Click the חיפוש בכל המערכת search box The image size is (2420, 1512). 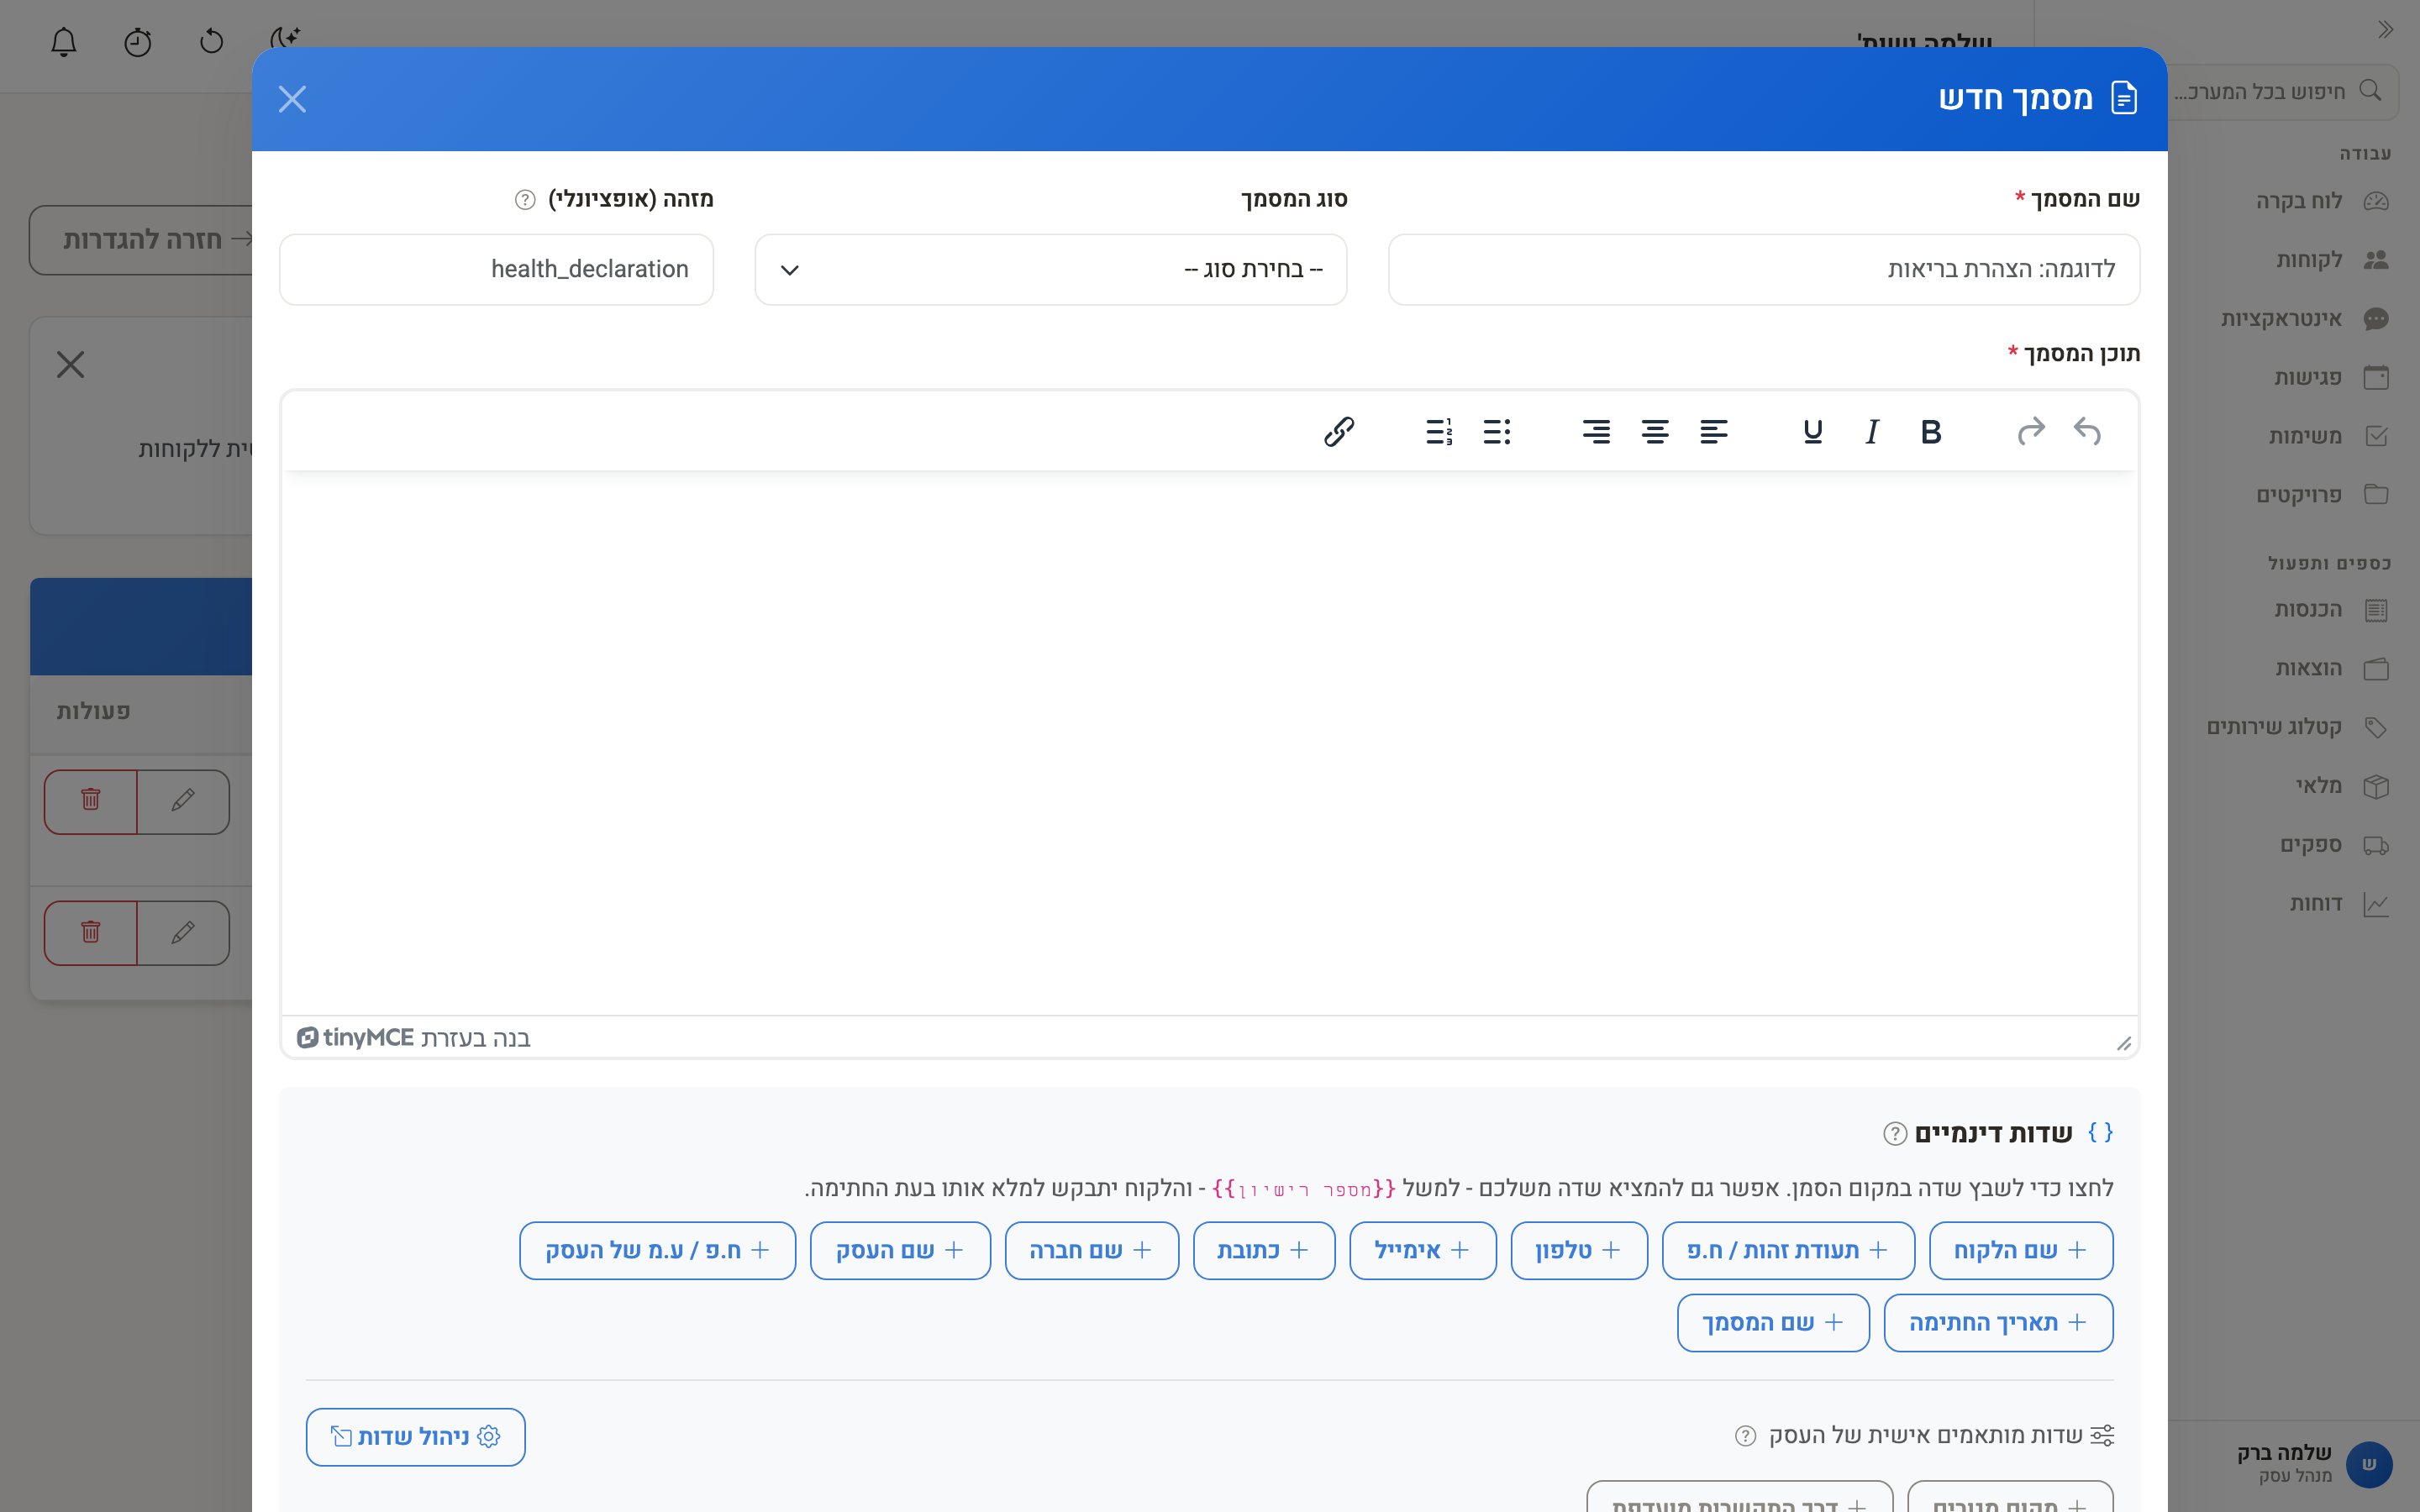click(x=2282, y=92)
